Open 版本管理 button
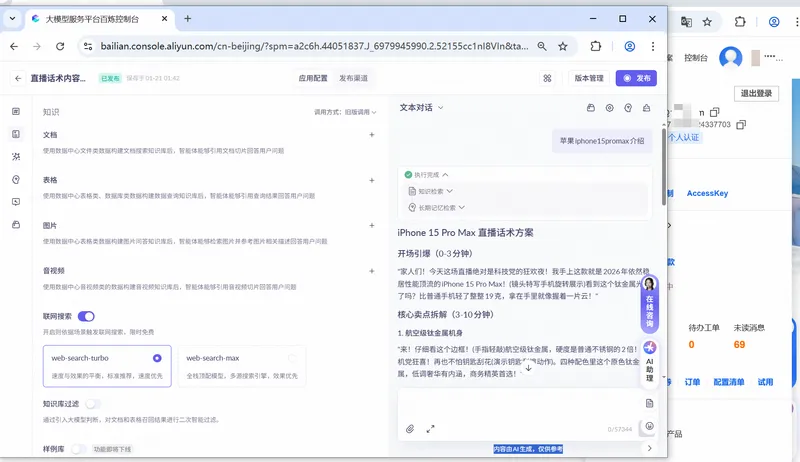Image resolution: width=800 pixels, height=462 pixels. (x=589, y=78)
